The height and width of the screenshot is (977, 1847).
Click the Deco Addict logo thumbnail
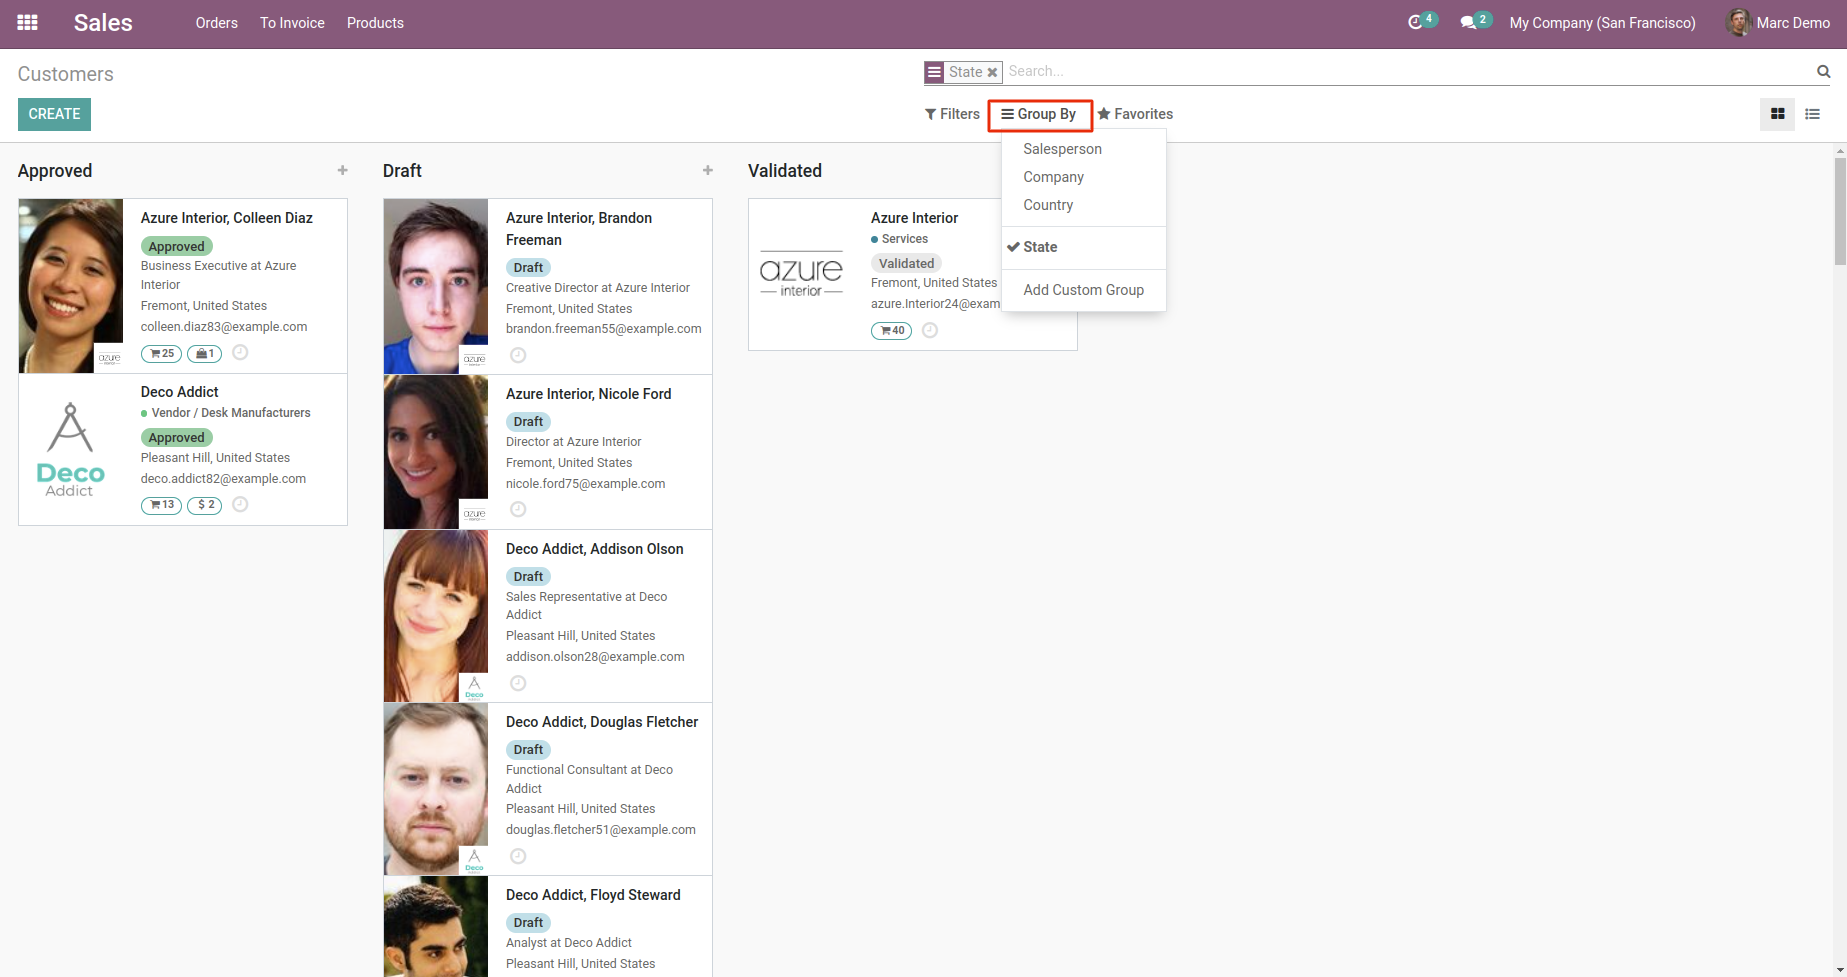point(70,450)
